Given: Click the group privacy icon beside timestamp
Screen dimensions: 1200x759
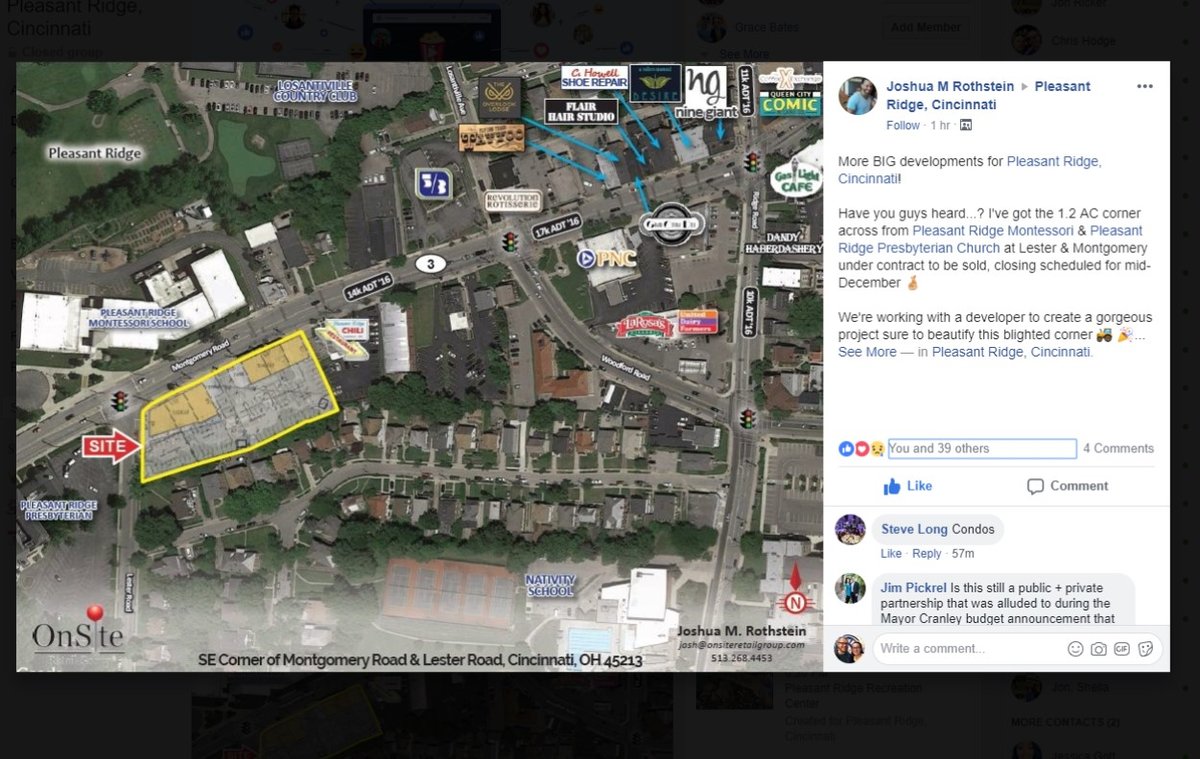Looking at the screenshot, I should (965, 126).
